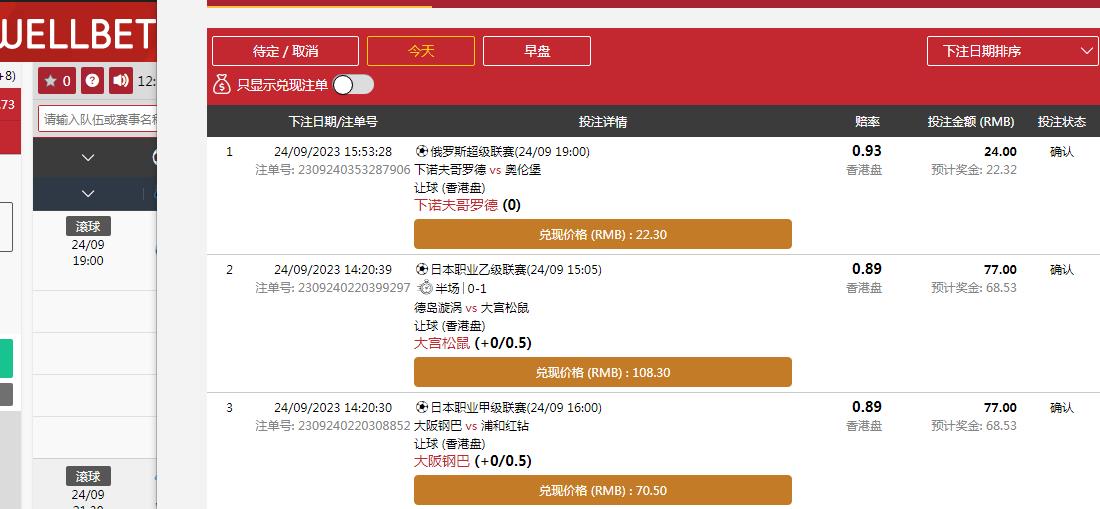The image size is (1100, 509).
Task: Click the cash-out money bag icon
Action: pyautogui.click(x=222, y=85)
